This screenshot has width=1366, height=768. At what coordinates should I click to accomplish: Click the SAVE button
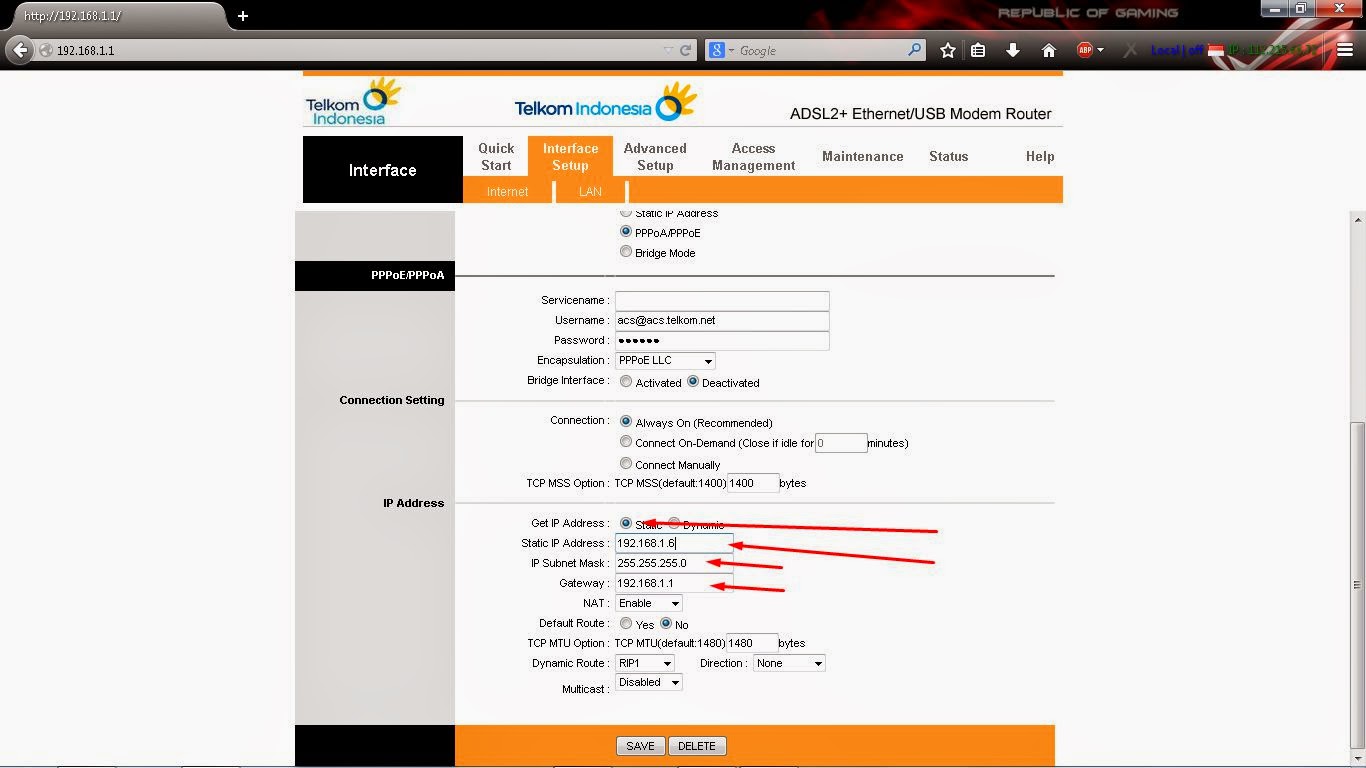click(640, 746)
